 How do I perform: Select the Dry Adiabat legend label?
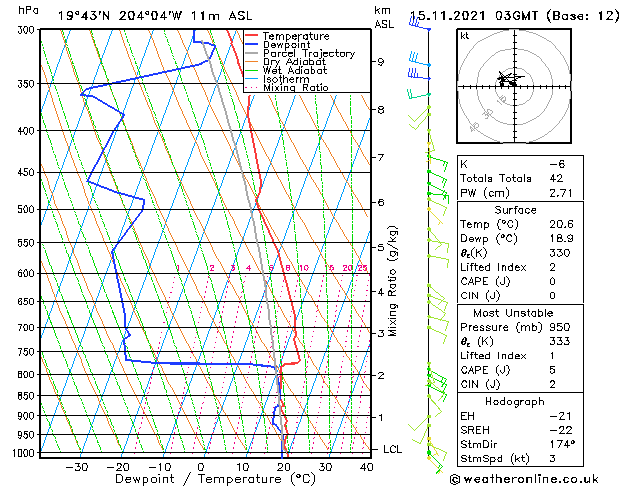click(294, 62)
